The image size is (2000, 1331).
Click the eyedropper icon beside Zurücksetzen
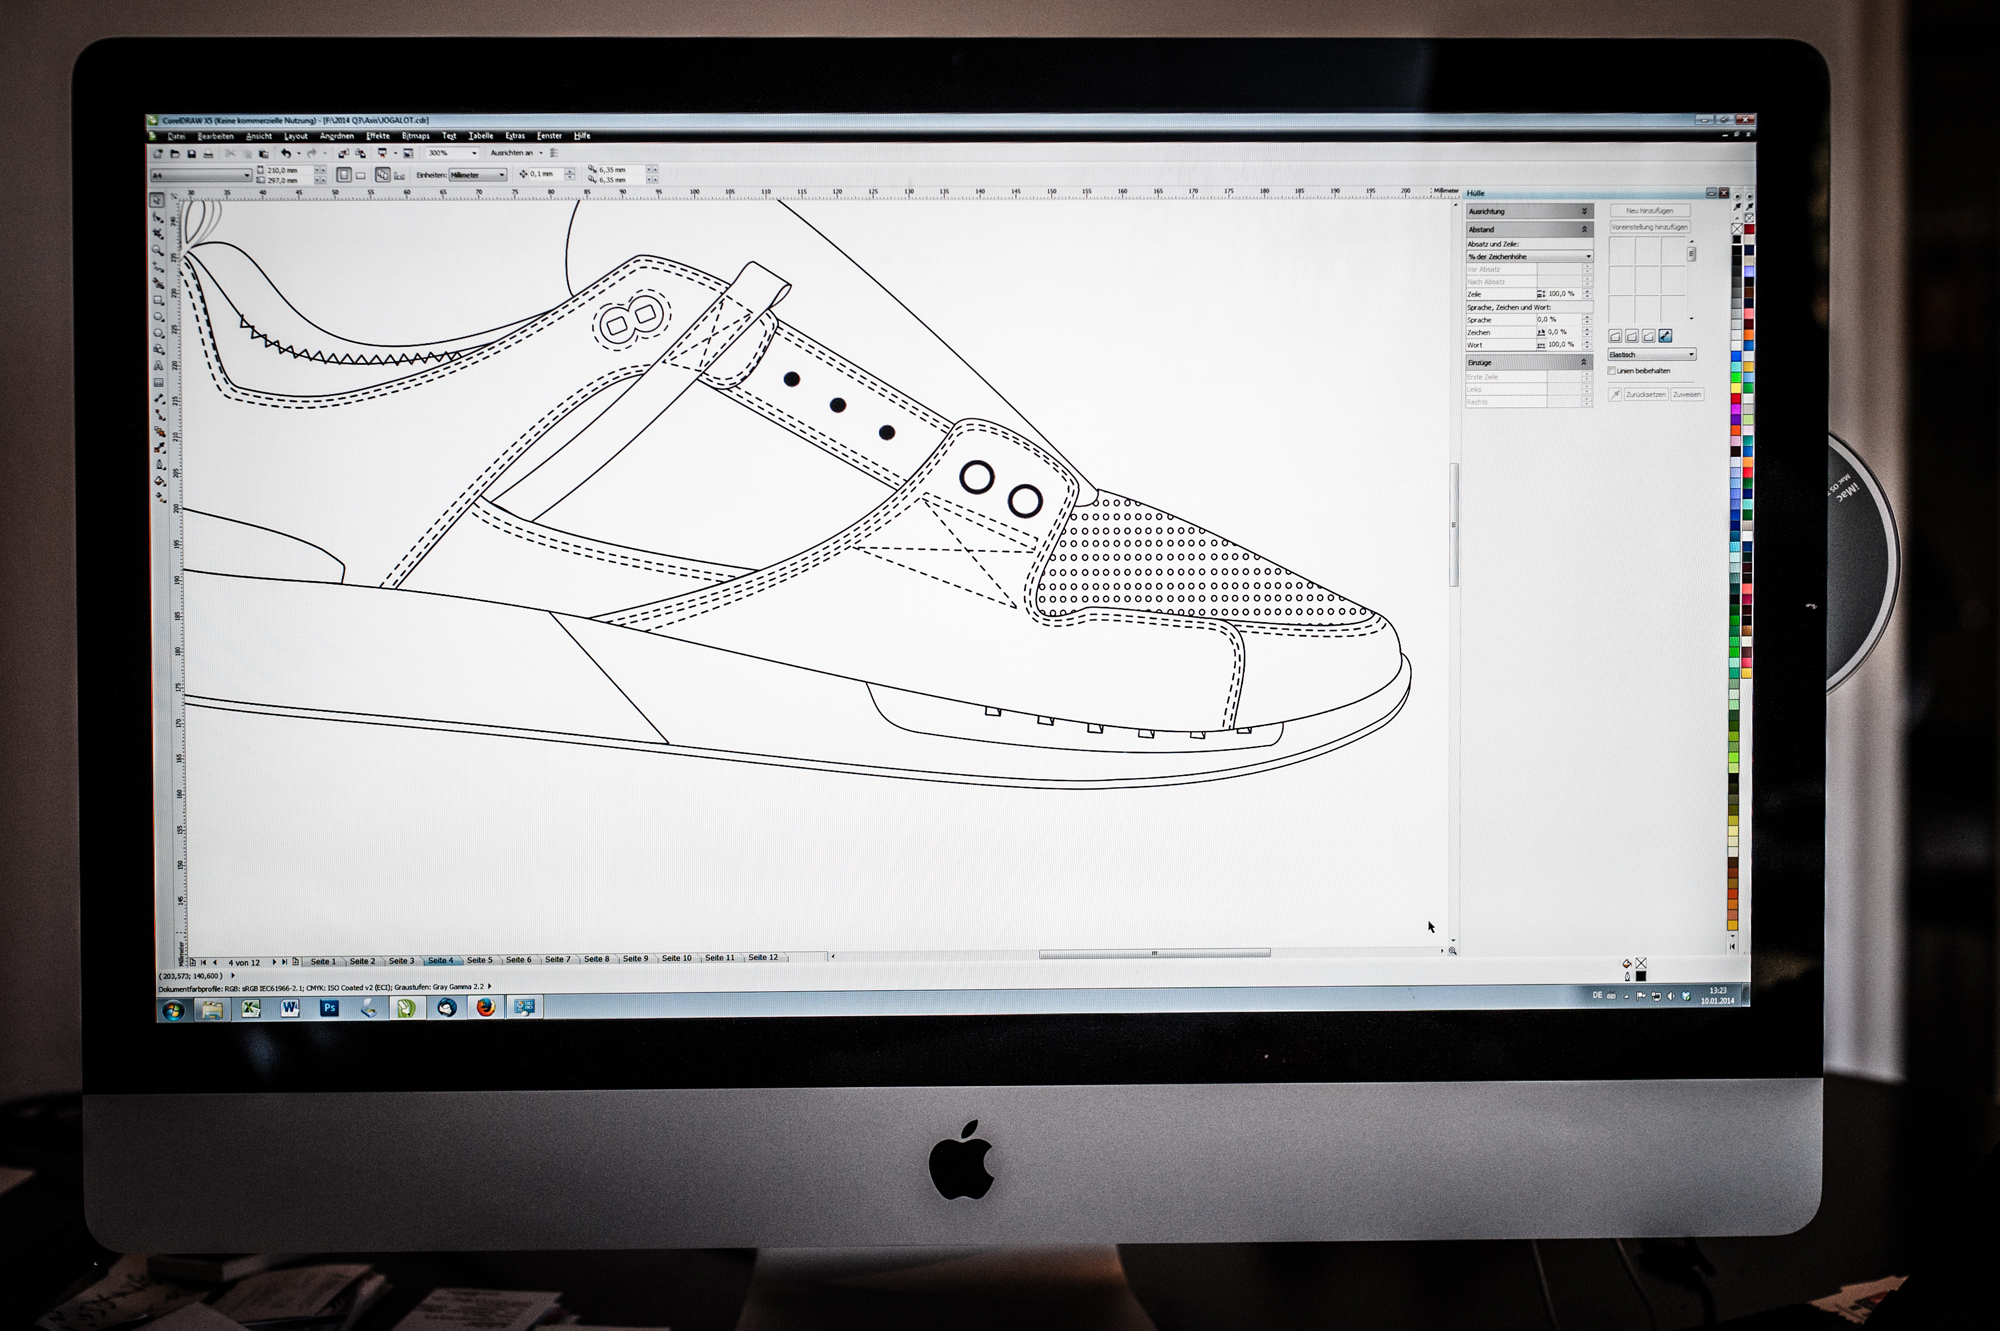pos(1615,394)
